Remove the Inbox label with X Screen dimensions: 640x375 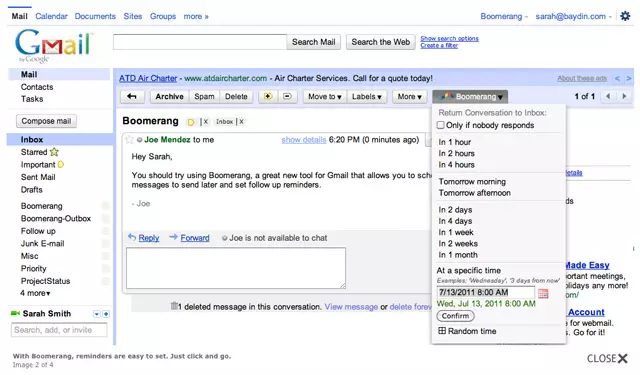click(241, 122)
